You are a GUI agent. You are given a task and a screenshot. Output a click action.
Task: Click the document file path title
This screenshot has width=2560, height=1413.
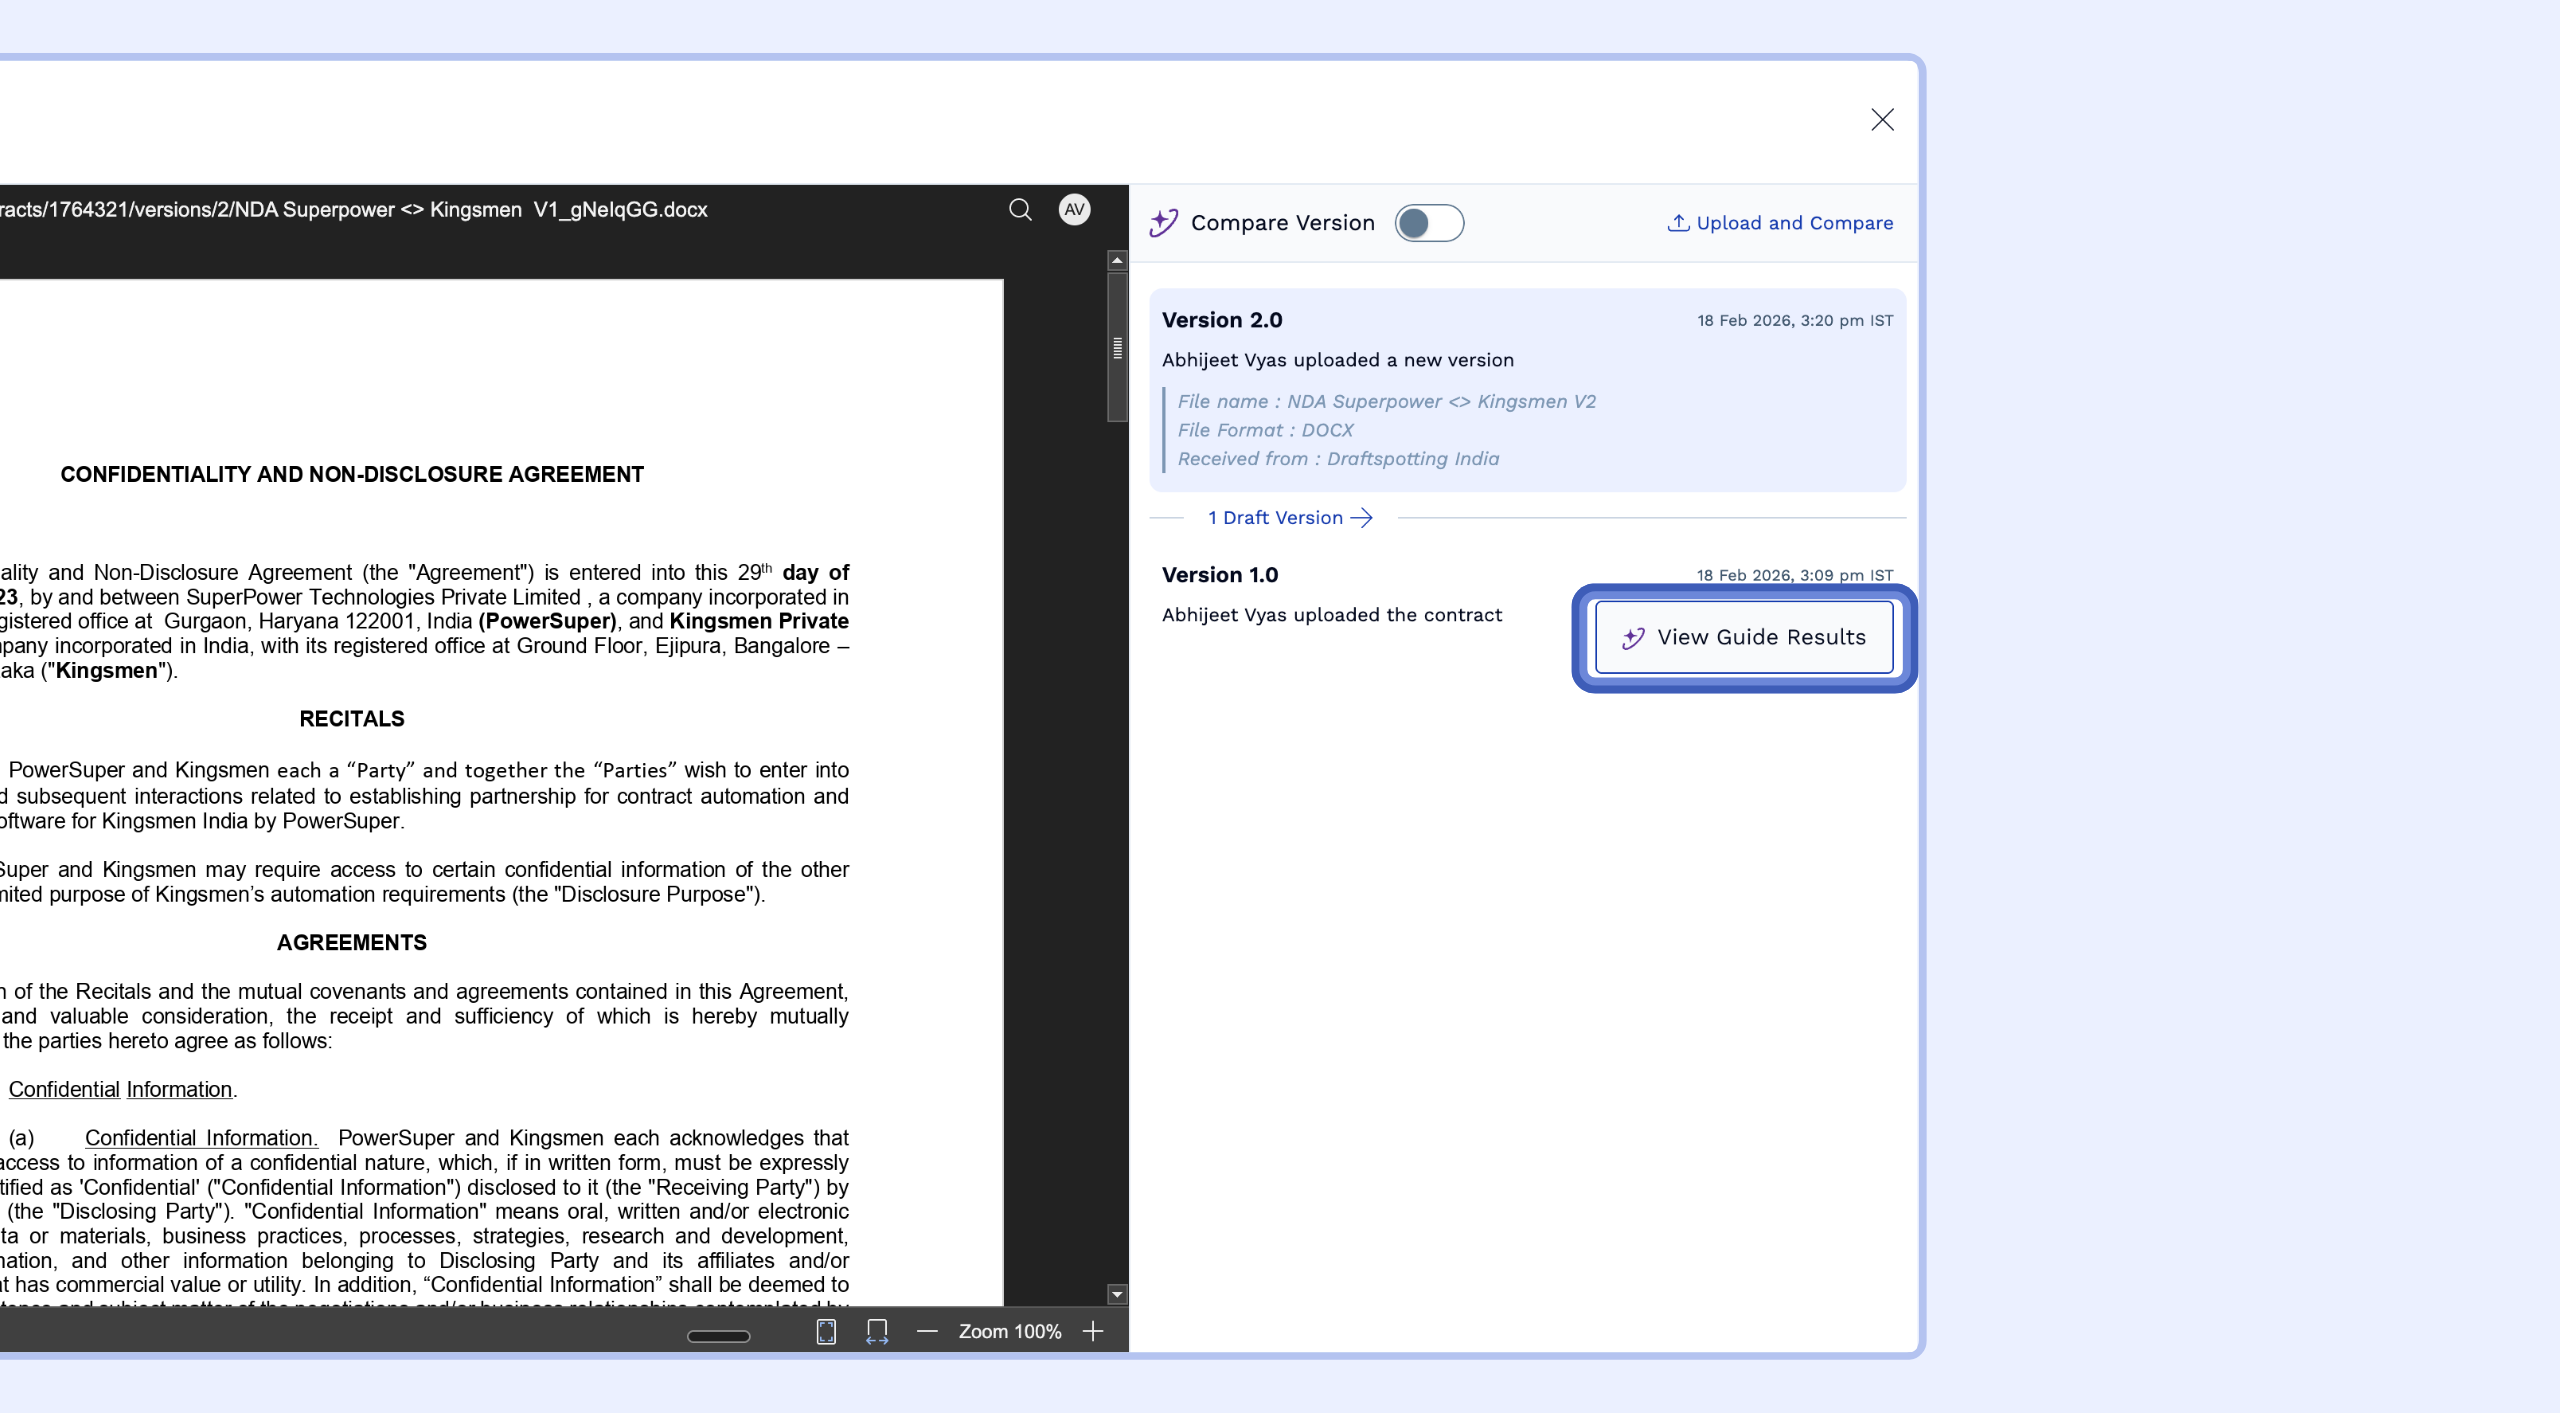352,210
